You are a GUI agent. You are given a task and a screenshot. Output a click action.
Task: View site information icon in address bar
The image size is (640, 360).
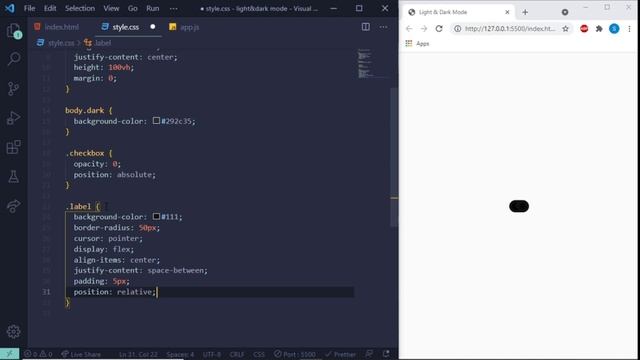(x=458, y=29)
